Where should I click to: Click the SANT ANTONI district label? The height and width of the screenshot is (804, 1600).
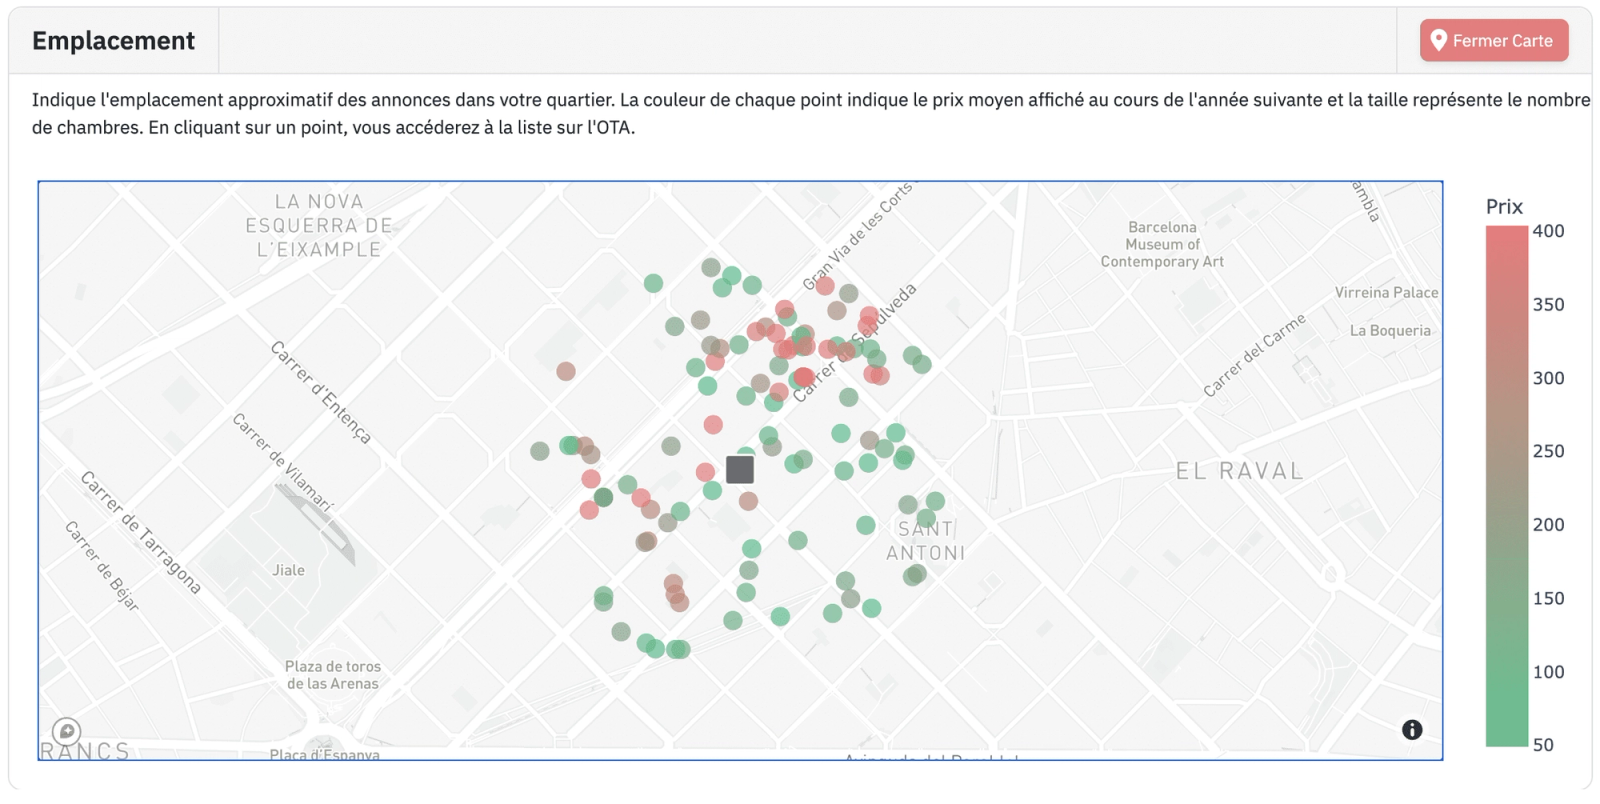point(925,541)
